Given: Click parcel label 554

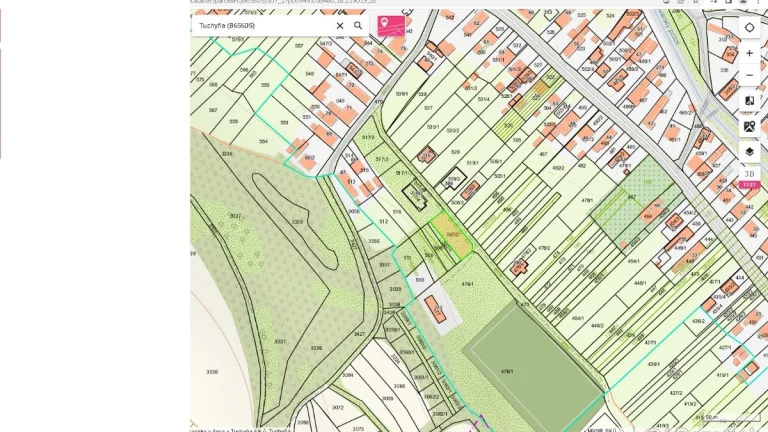Looking at the screenshot, I should pos(264,142).
